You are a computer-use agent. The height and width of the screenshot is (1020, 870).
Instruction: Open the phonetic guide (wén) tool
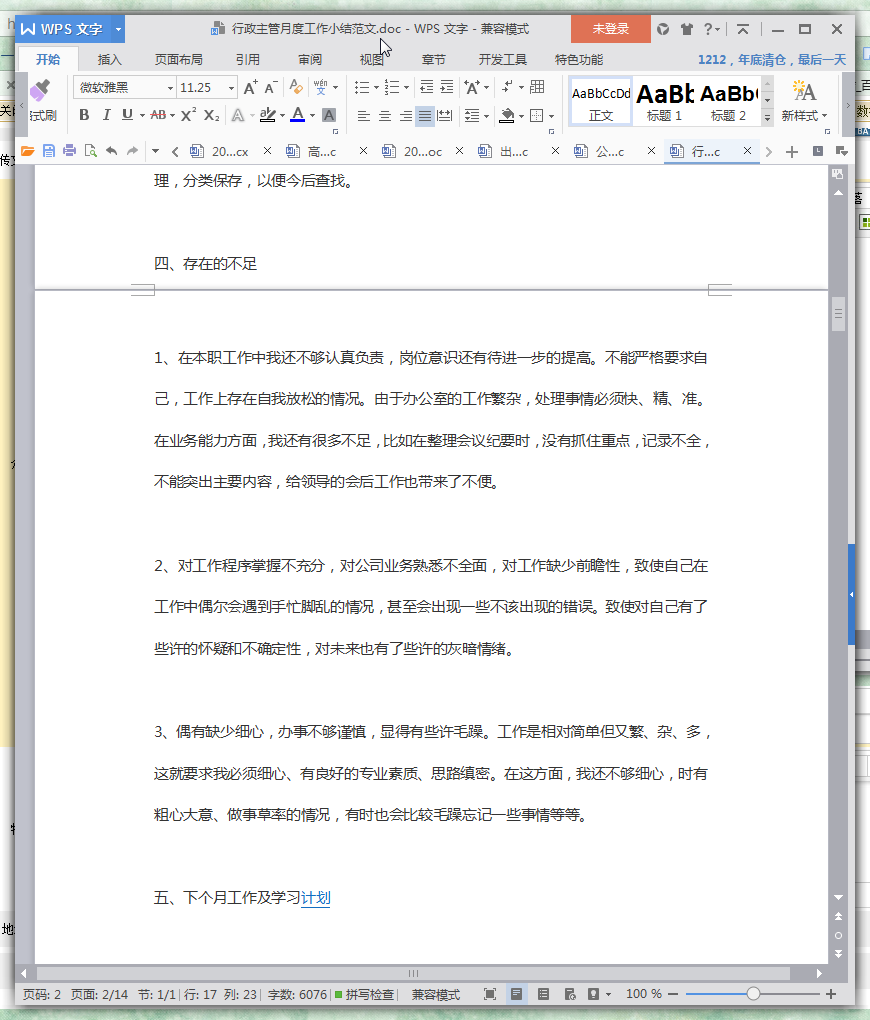coord(321,87)
